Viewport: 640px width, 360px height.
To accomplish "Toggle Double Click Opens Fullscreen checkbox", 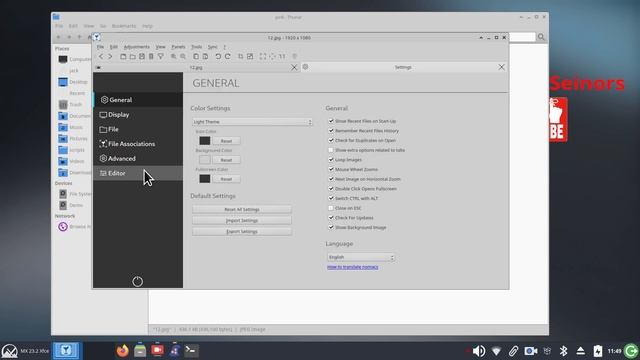I will (x=331, y=189).
